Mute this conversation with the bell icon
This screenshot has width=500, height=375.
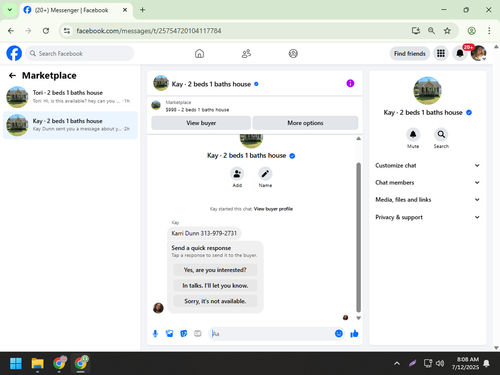pos(413,134)
